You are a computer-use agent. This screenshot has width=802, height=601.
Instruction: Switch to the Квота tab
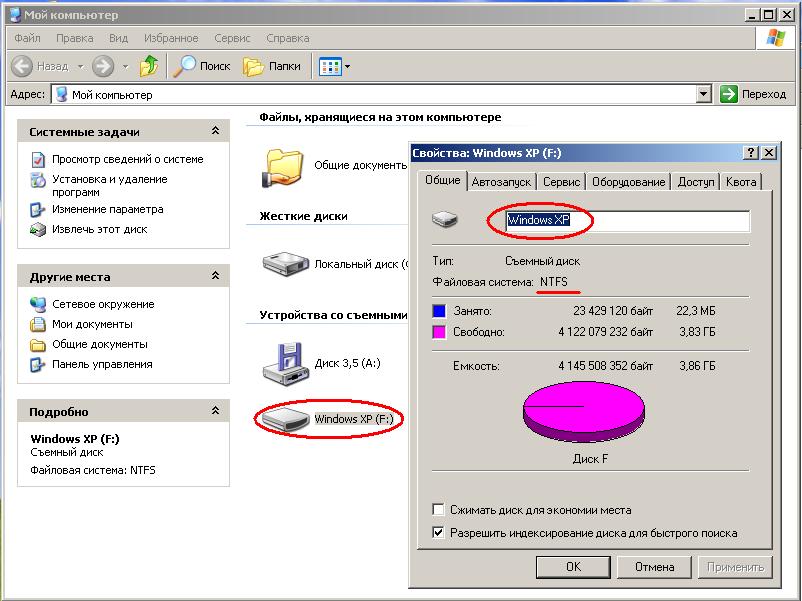(741, 182)
